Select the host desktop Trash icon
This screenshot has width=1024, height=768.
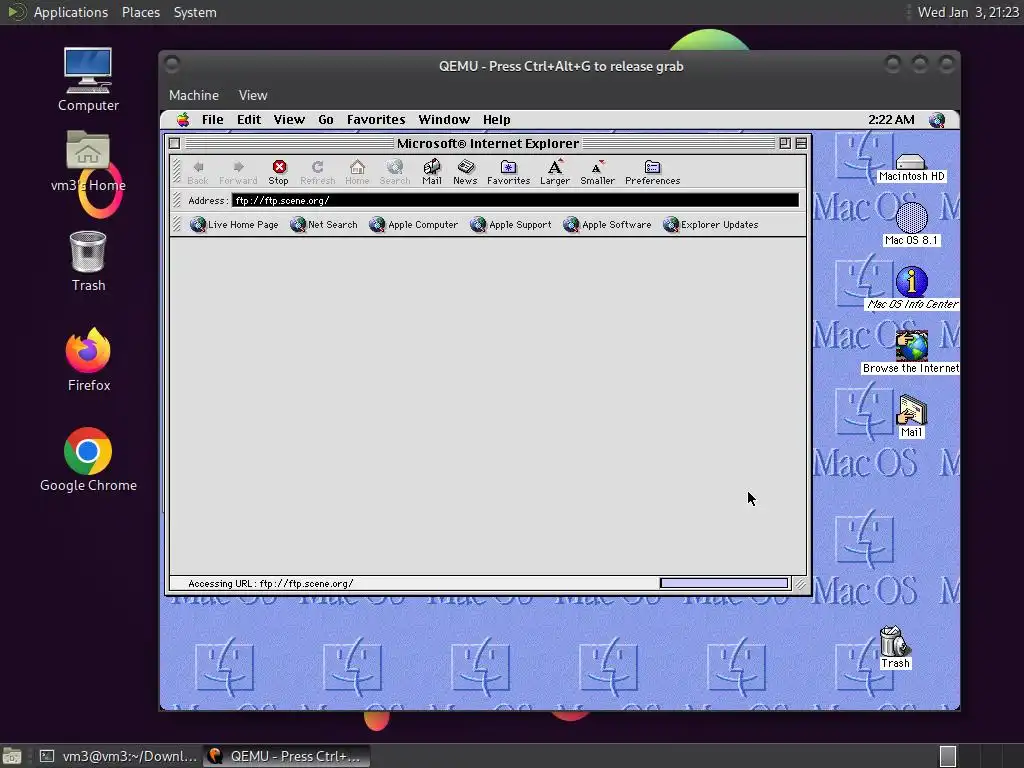coord(88,261)
